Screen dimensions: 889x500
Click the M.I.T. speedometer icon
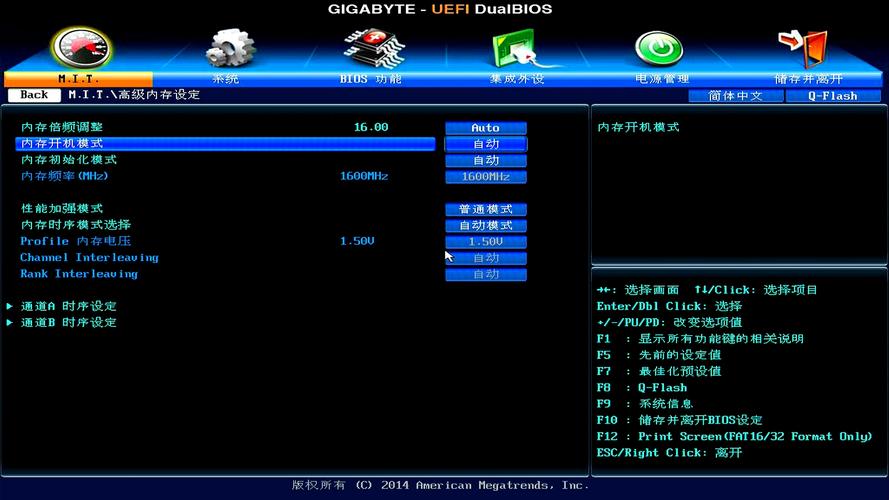(82, 49)
